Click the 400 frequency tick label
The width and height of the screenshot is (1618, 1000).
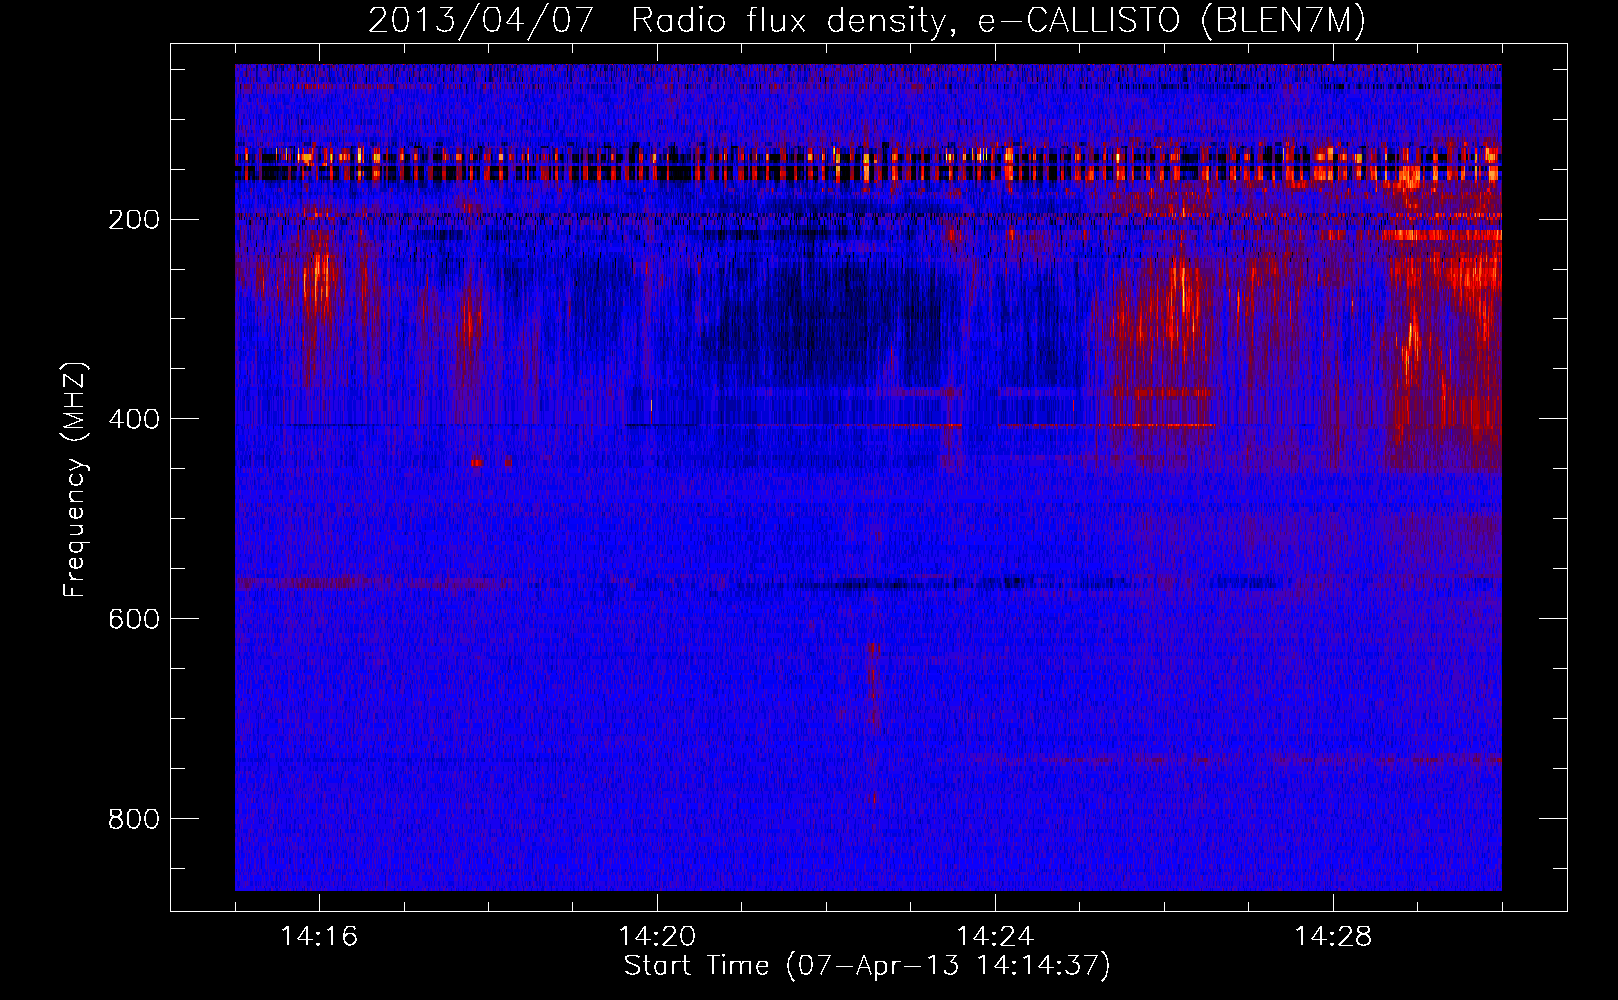click(x=134, y=419)
